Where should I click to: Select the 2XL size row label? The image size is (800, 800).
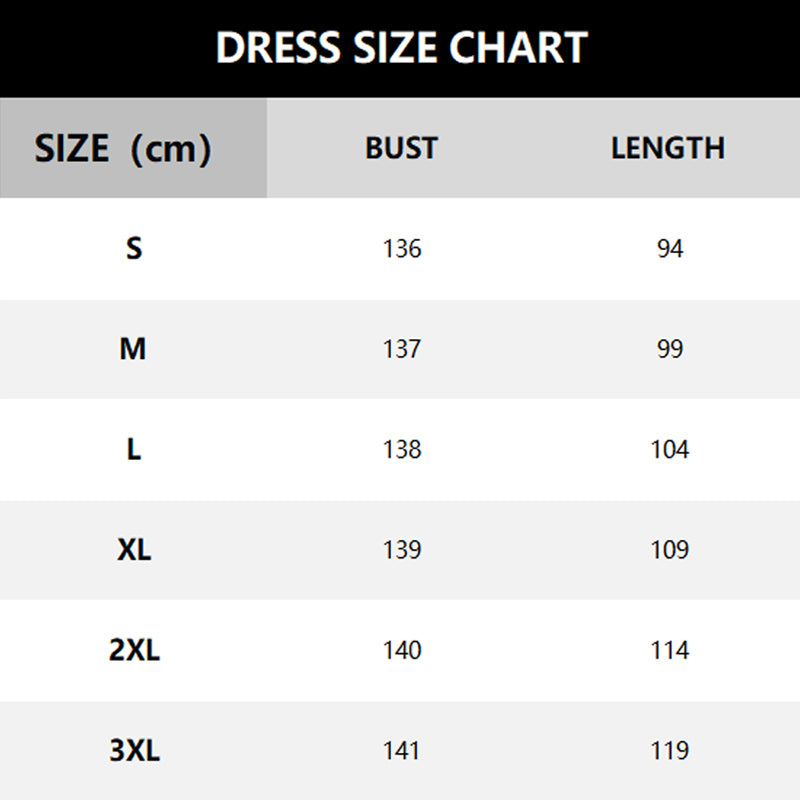(x=134, y=650)
